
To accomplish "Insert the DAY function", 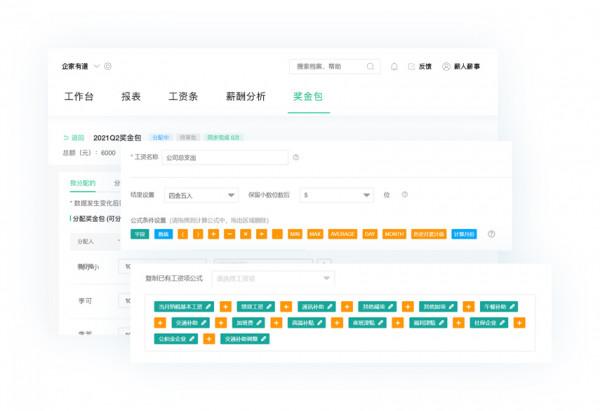I will (x=370, y=234).
